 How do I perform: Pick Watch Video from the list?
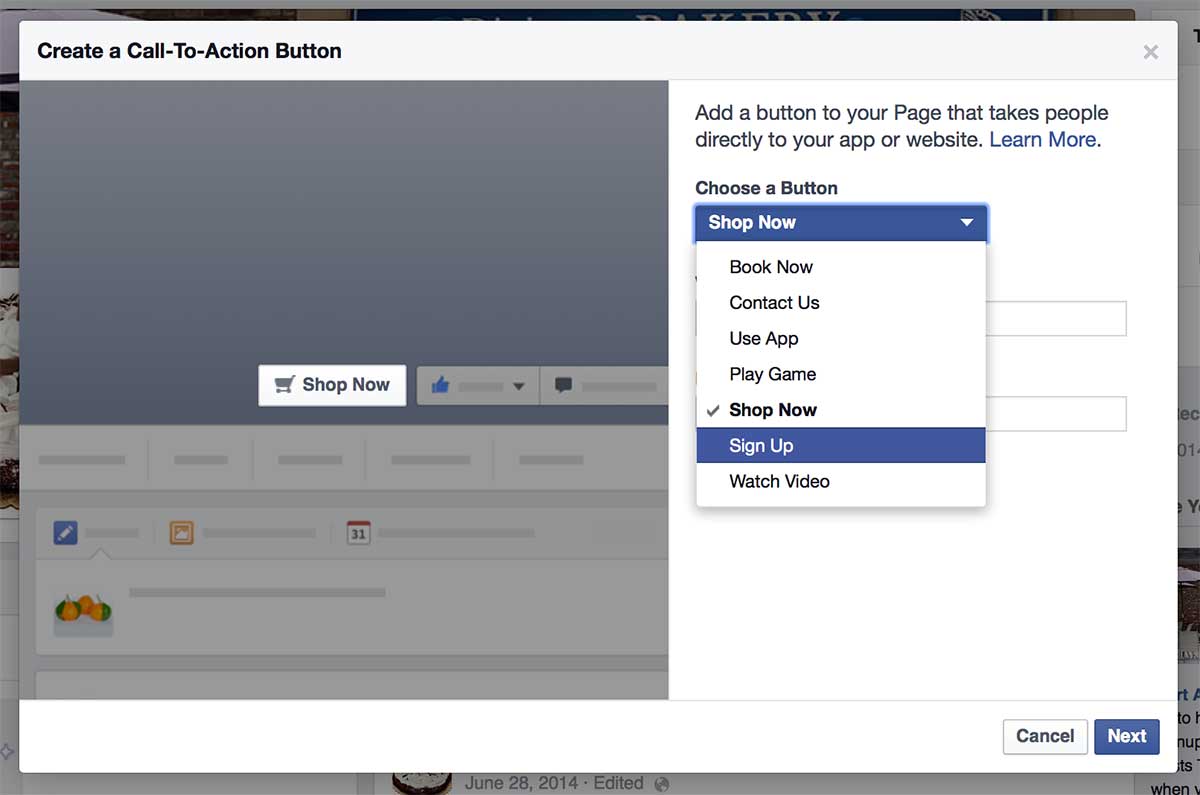pos(841,481)
